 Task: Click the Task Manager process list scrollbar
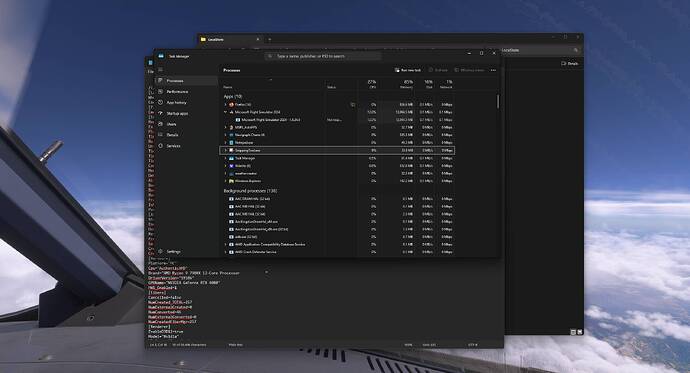point(498,101)
